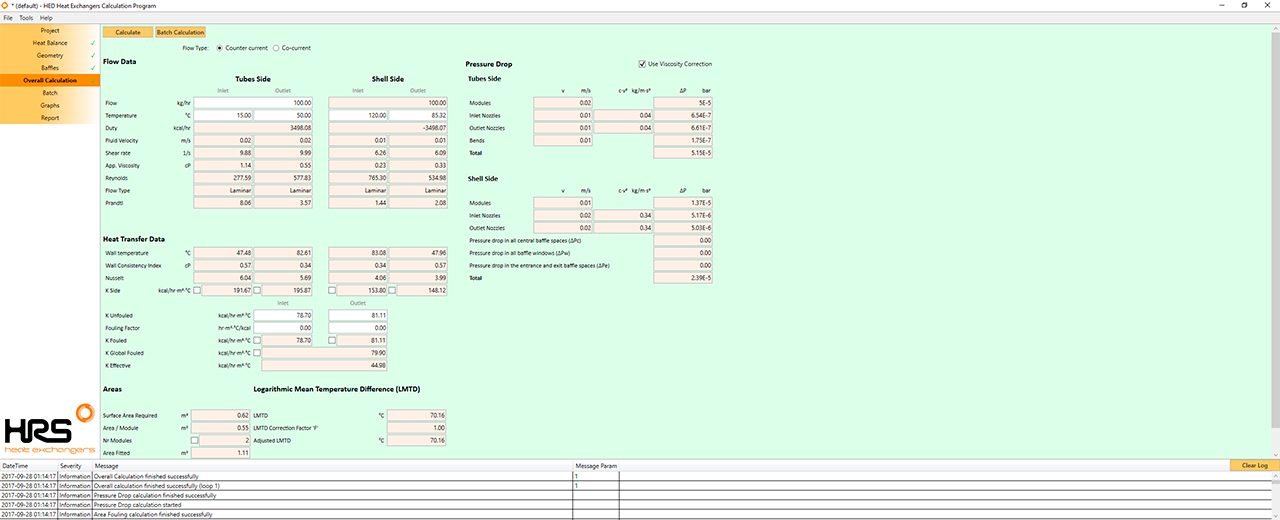Open the Baffles section

50,68
